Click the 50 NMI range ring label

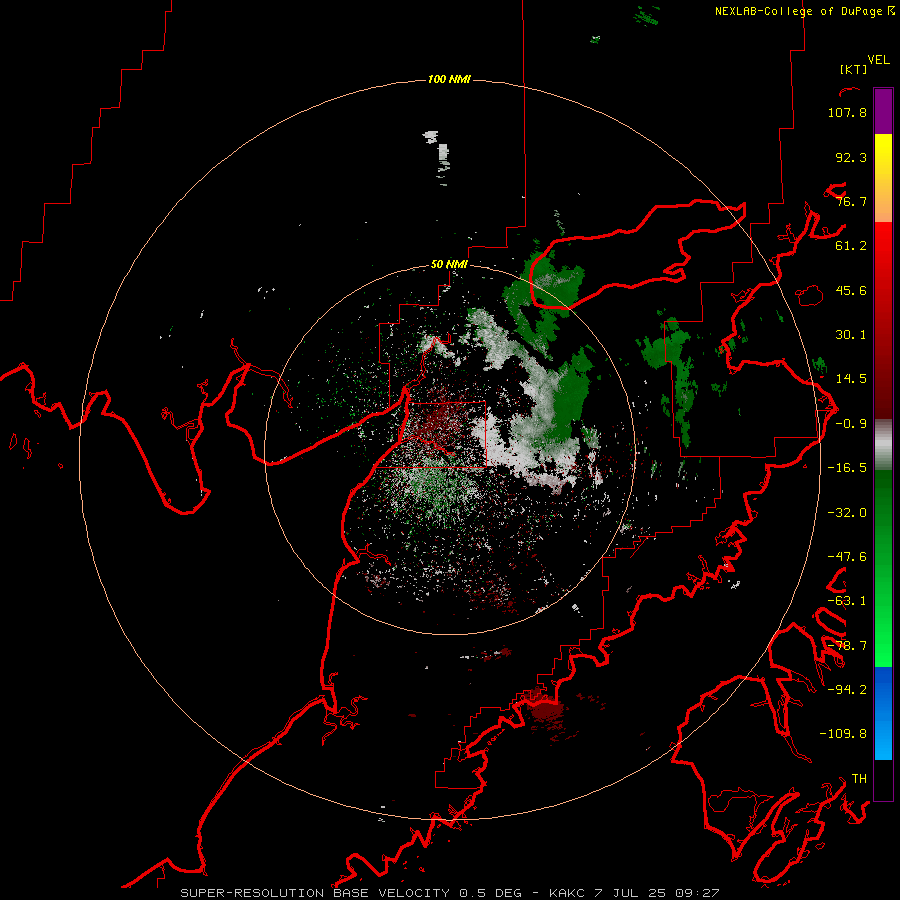pos(449,264)
